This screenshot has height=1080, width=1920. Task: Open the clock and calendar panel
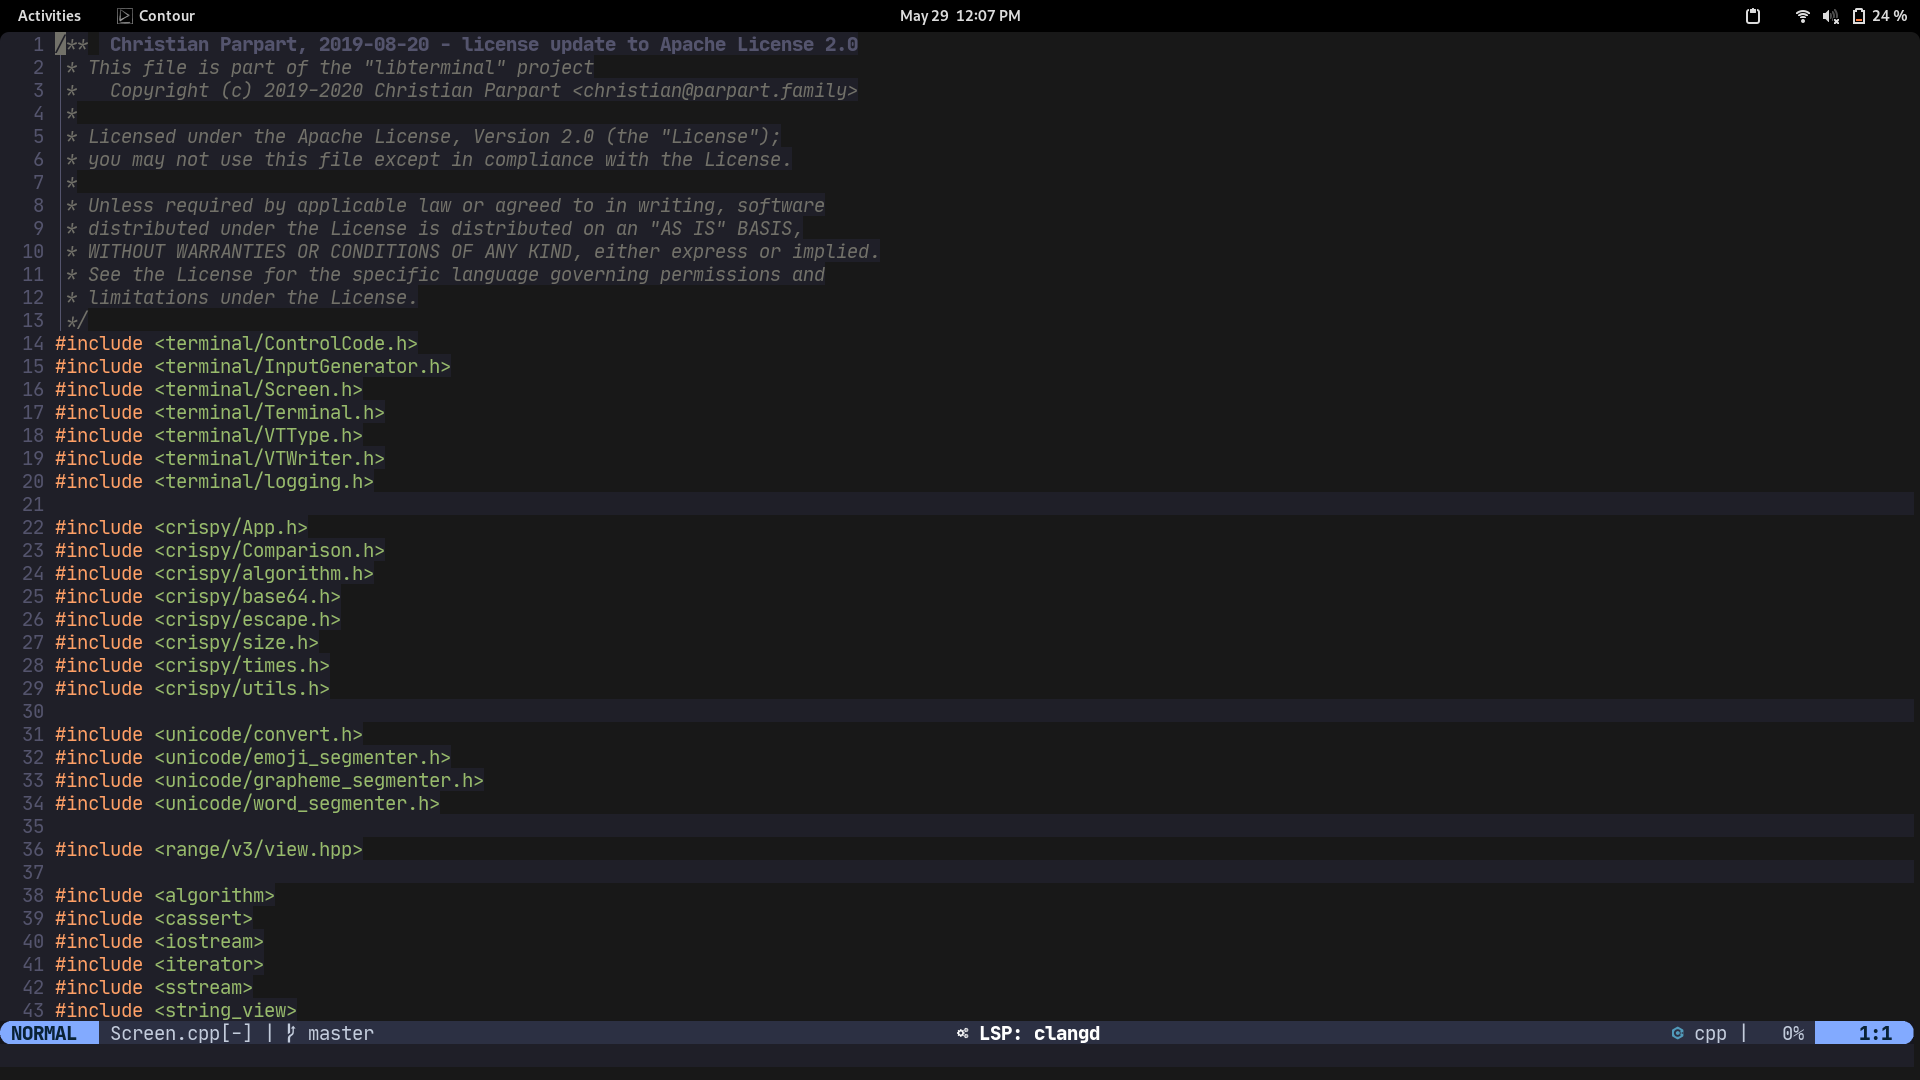[960, 16]
